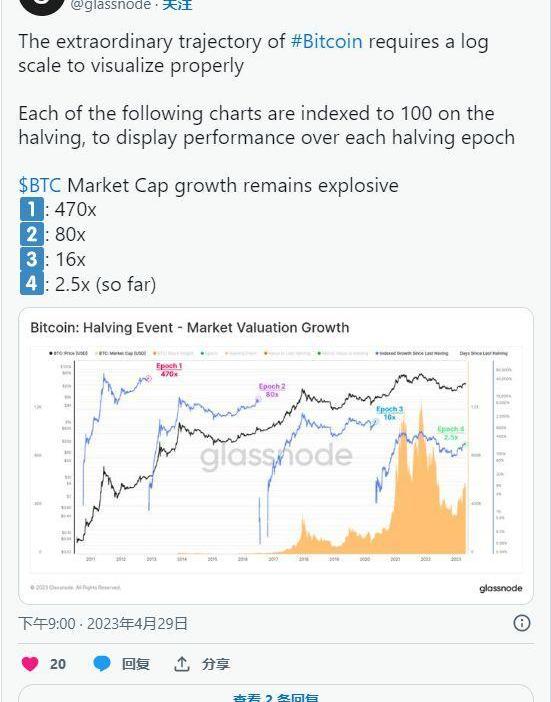Like the tweet with the heart icon

coord(30,664)
